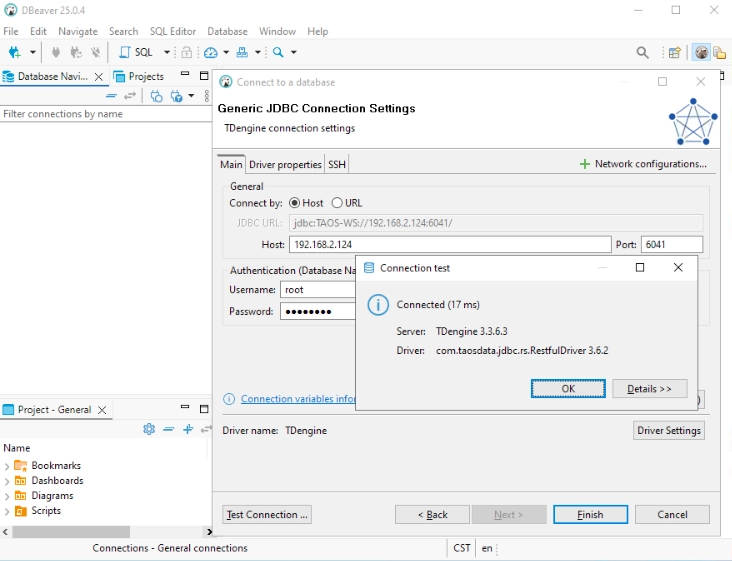Image resolution: width=732 pixels, height=561 pixels.
Task: Click Details >> in Connection test dialog
Action: coord(649,389)
